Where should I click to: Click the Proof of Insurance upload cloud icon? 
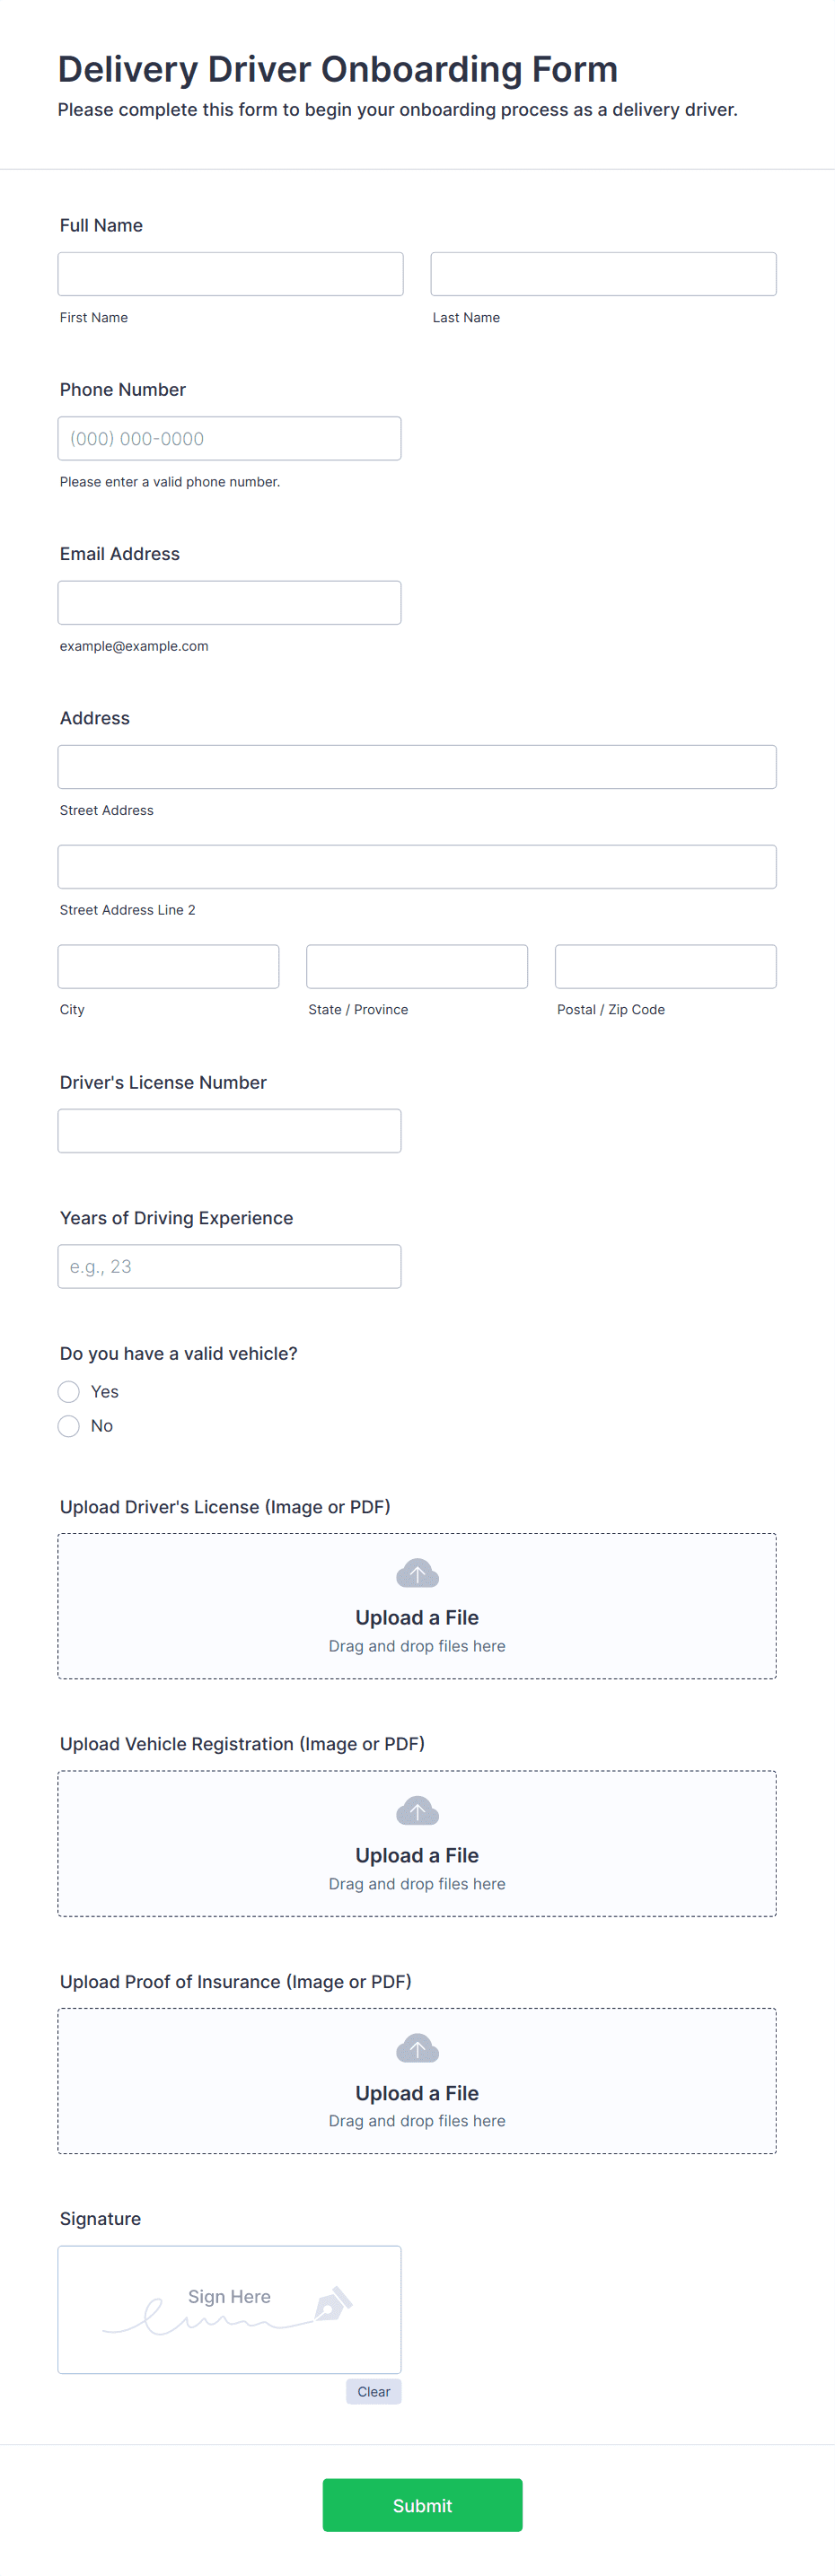417,2048
